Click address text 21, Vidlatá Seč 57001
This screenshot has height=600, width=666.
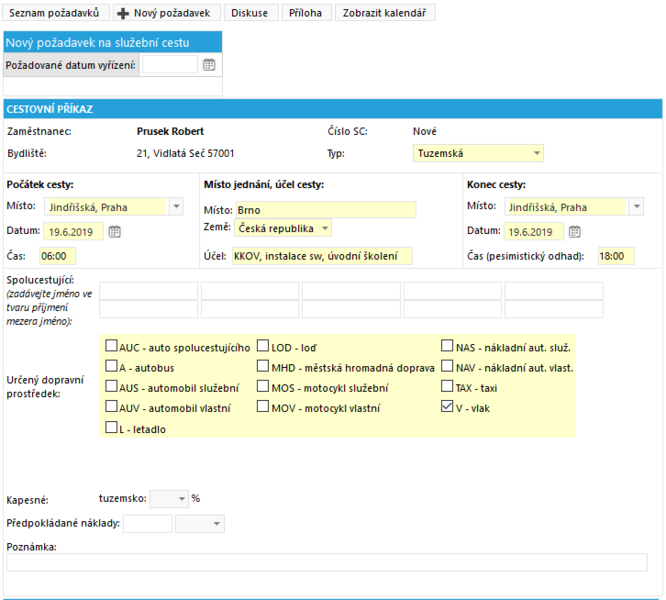point(185,153)
